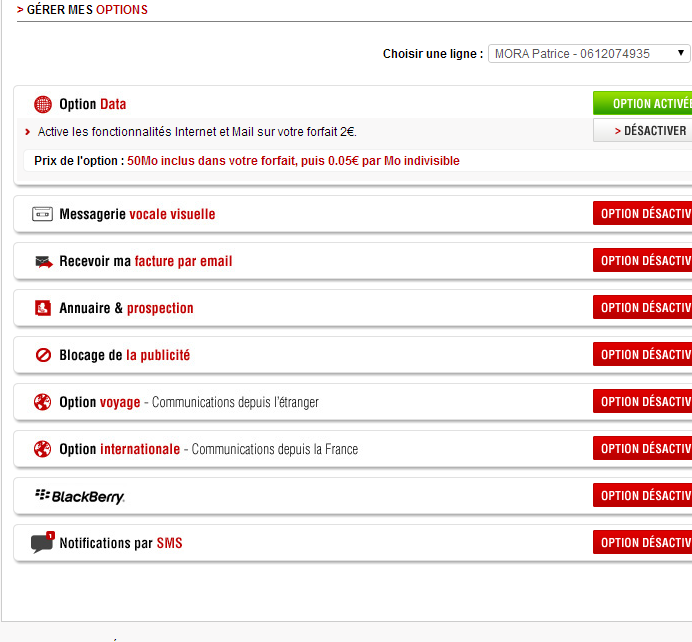Click the price text 50Mo inclus dans votre forfait

(293, 161)
